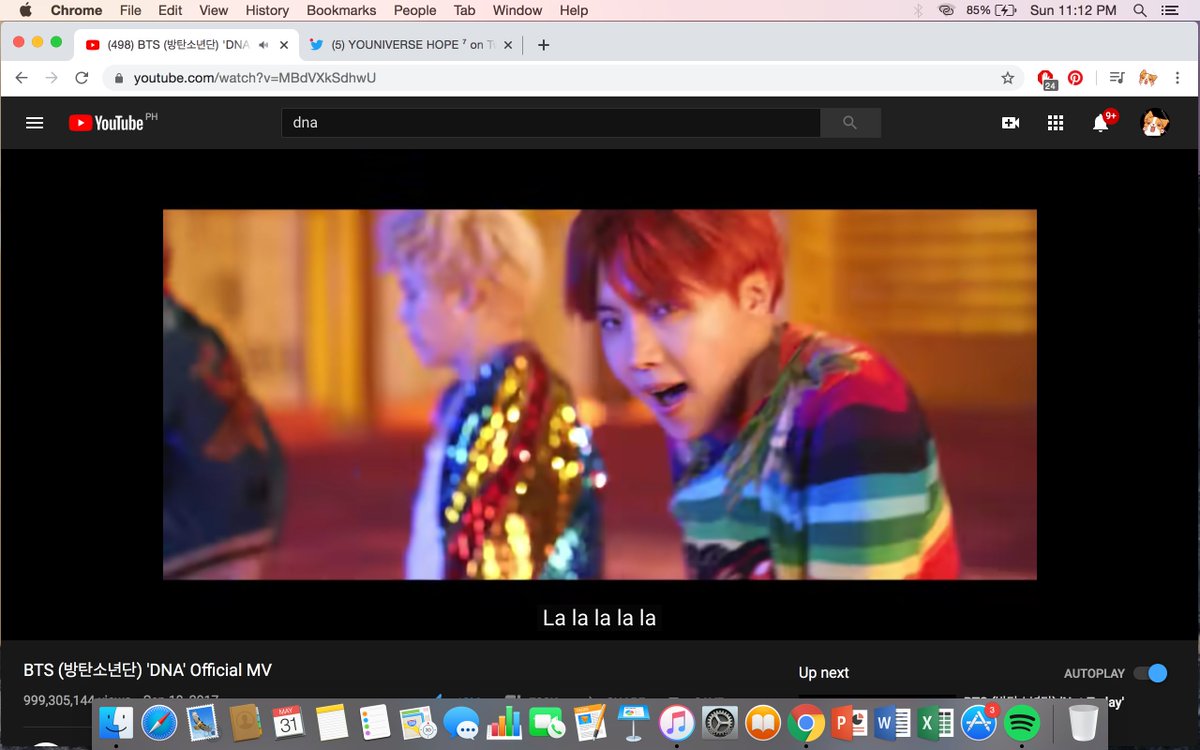Open the Help menu
The image size is (1200, 750).
tap(574, 10)
